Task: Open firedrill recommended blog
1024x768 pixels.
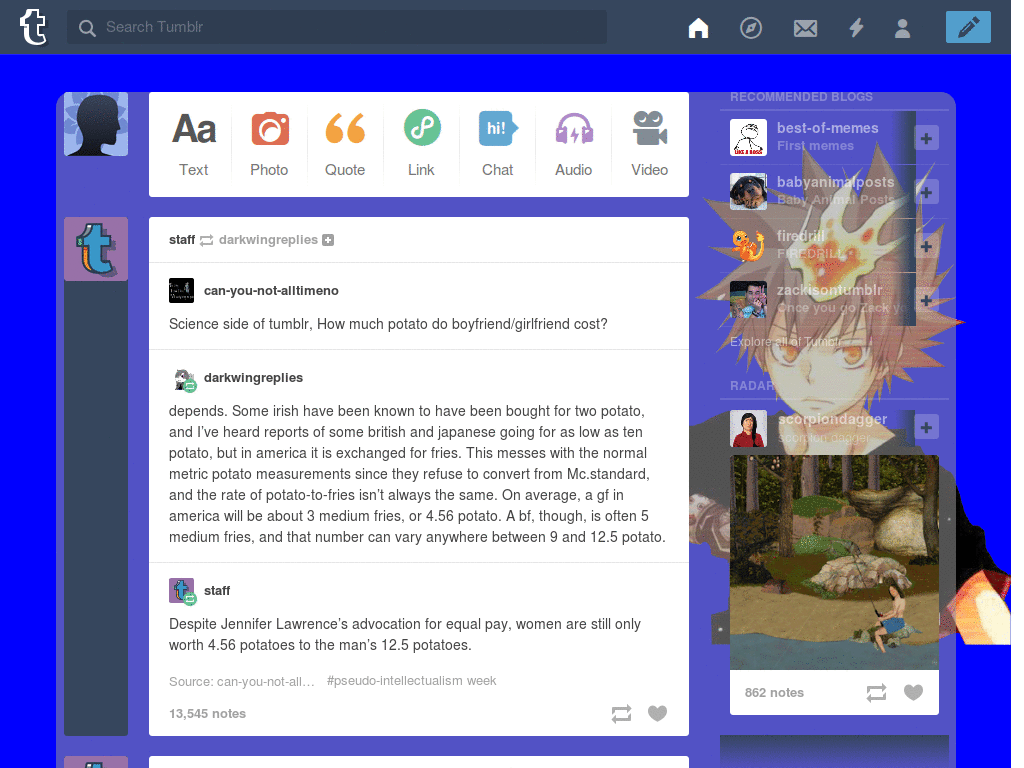Action: [801, 236]
